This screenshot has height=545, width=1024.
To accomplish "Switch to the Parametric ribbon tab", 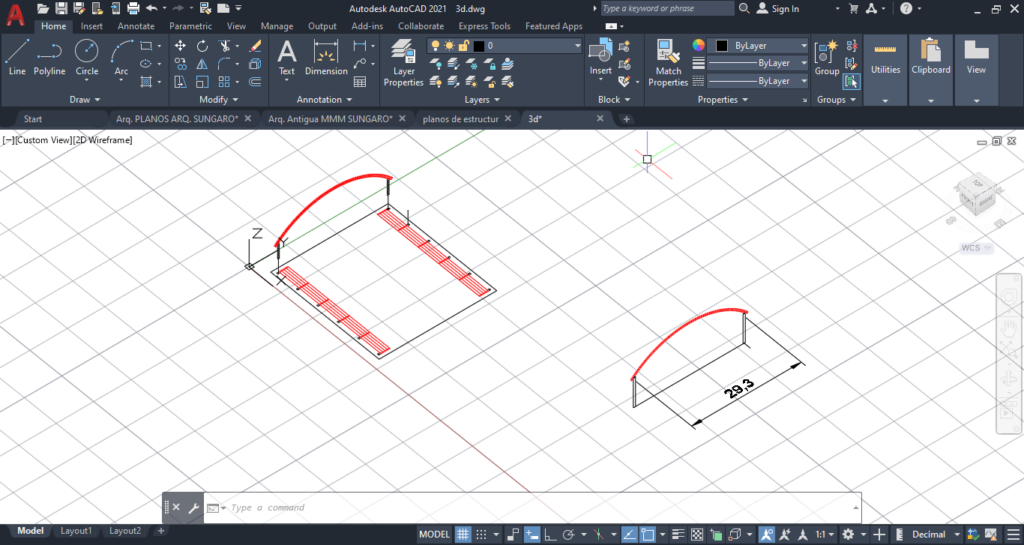I will [190, 26].
